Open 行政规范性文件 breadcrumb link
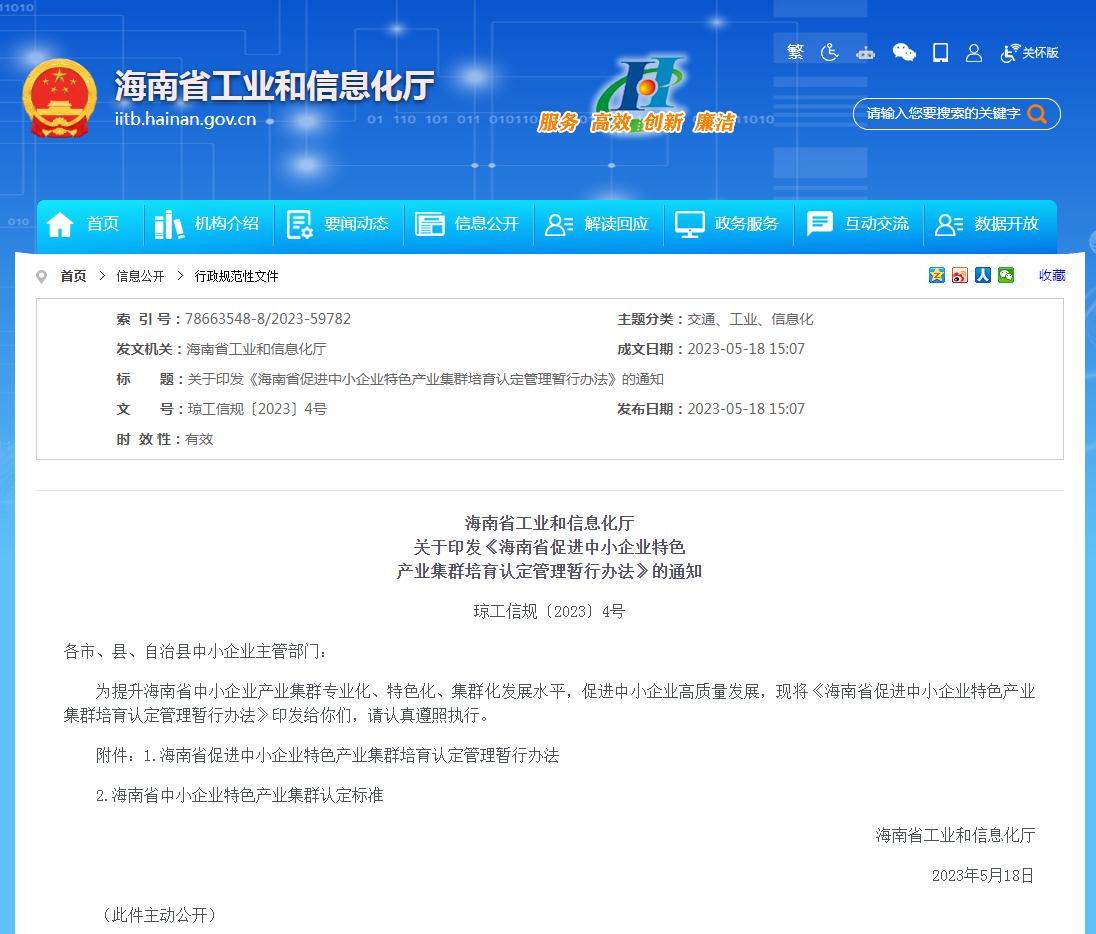 coord(236,276)
